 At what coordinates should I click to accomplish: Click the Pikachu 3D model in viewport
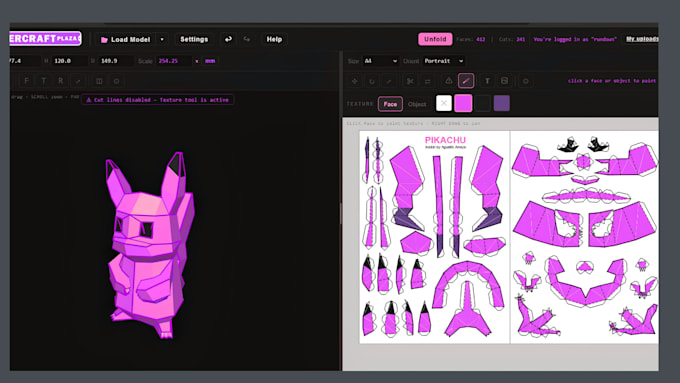(150, 246)
